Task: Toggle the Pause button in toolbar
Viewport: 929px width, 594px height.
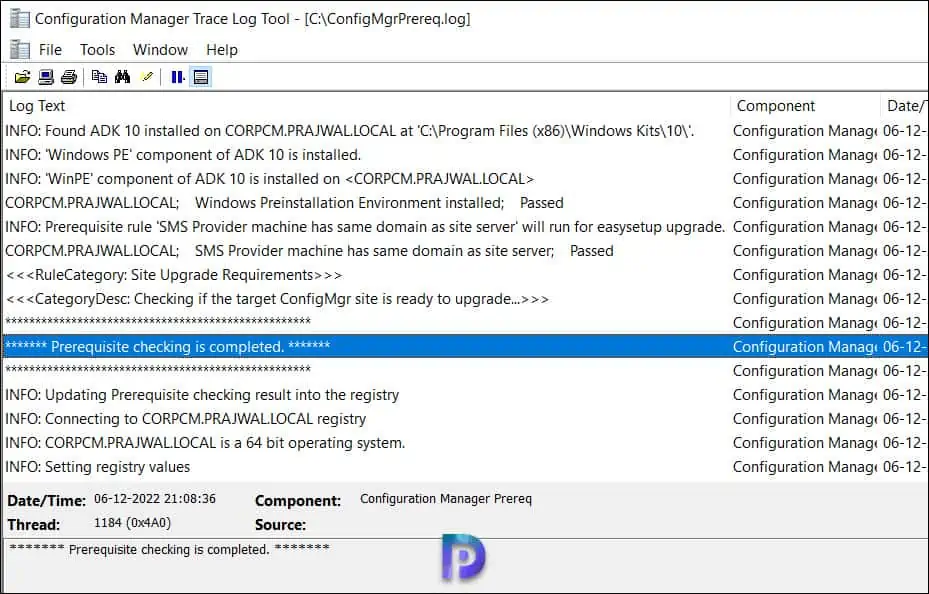Action: pos(177,77)
